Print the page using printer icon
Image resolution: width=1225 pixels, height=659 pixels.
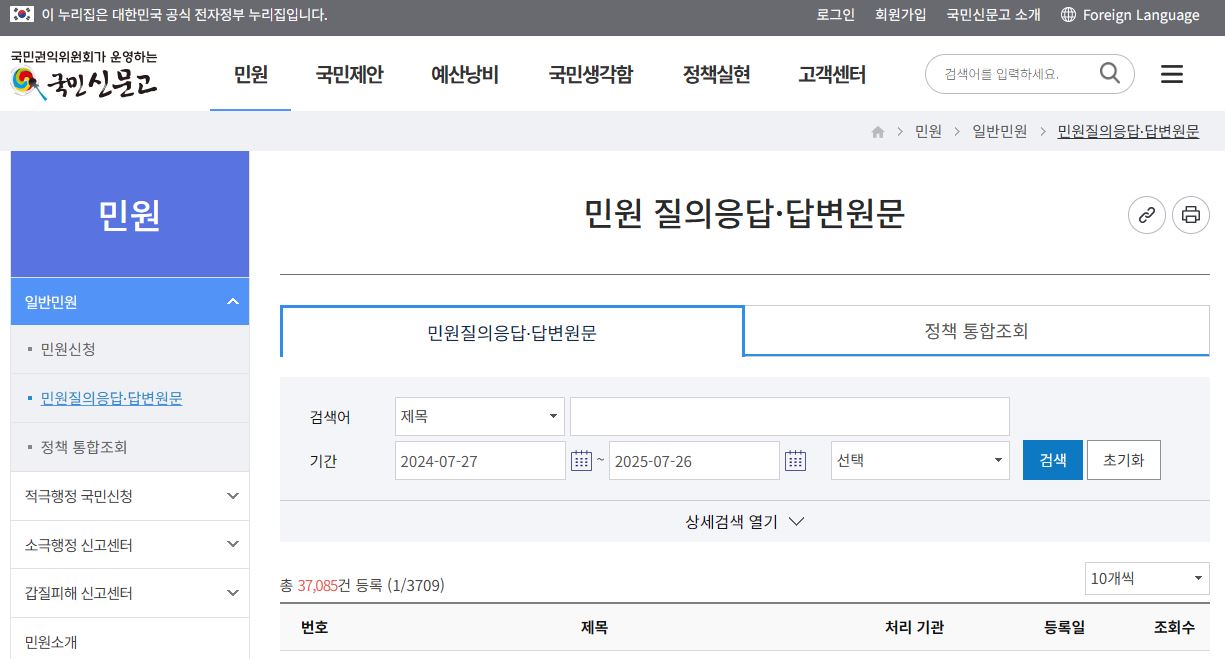pos(1190,215)
